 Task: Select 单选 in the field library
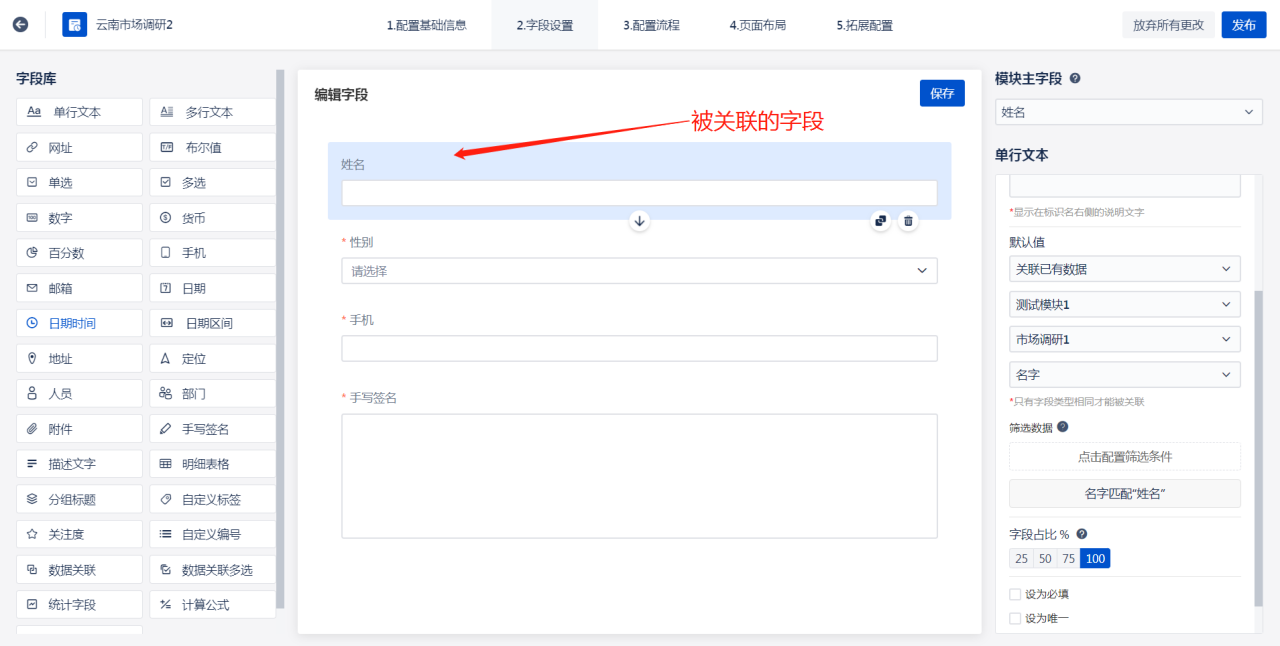[80, 183]
